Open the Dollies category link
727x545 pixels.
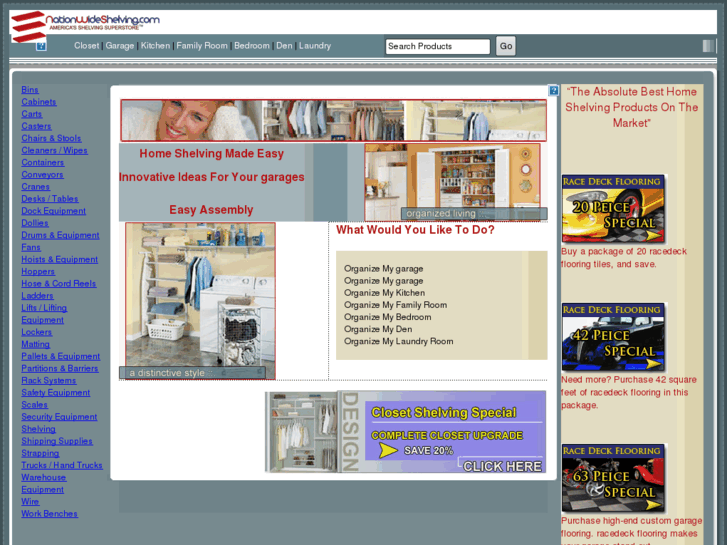coord(35,222)
